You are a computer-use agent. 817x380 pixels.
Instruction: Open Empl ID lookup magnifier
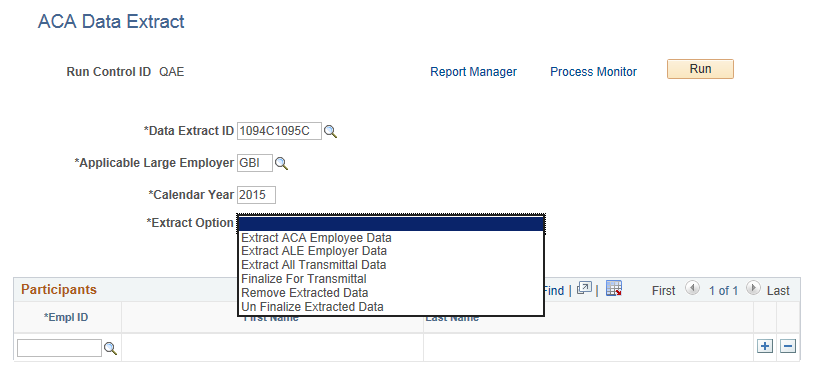point(110,349)
